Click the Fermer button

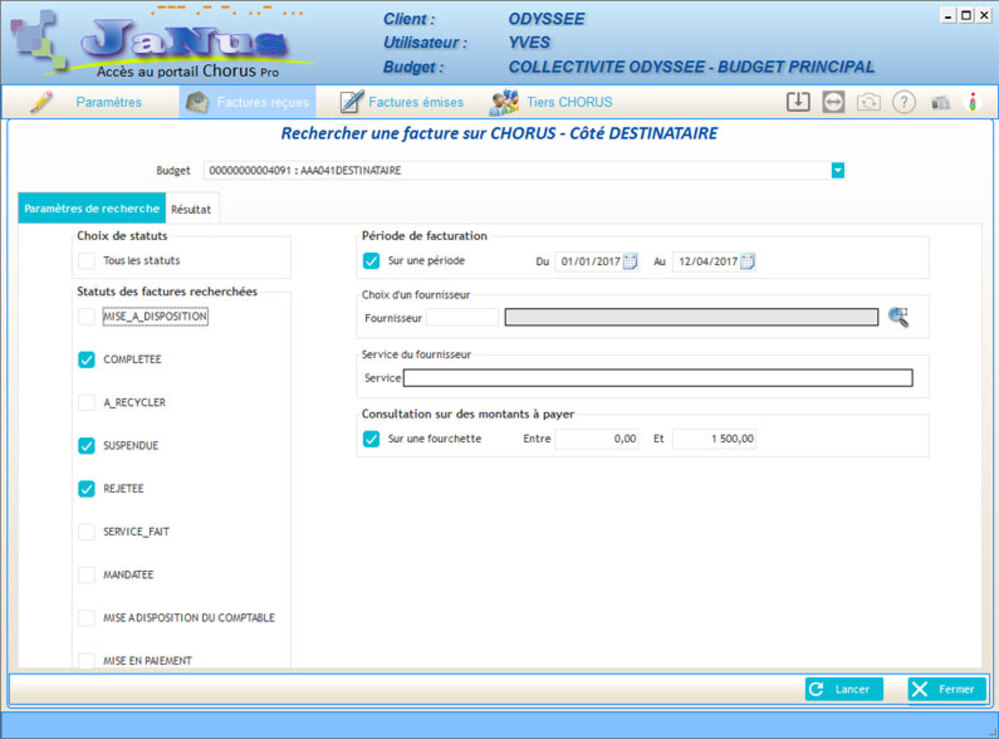coord(946,689)
